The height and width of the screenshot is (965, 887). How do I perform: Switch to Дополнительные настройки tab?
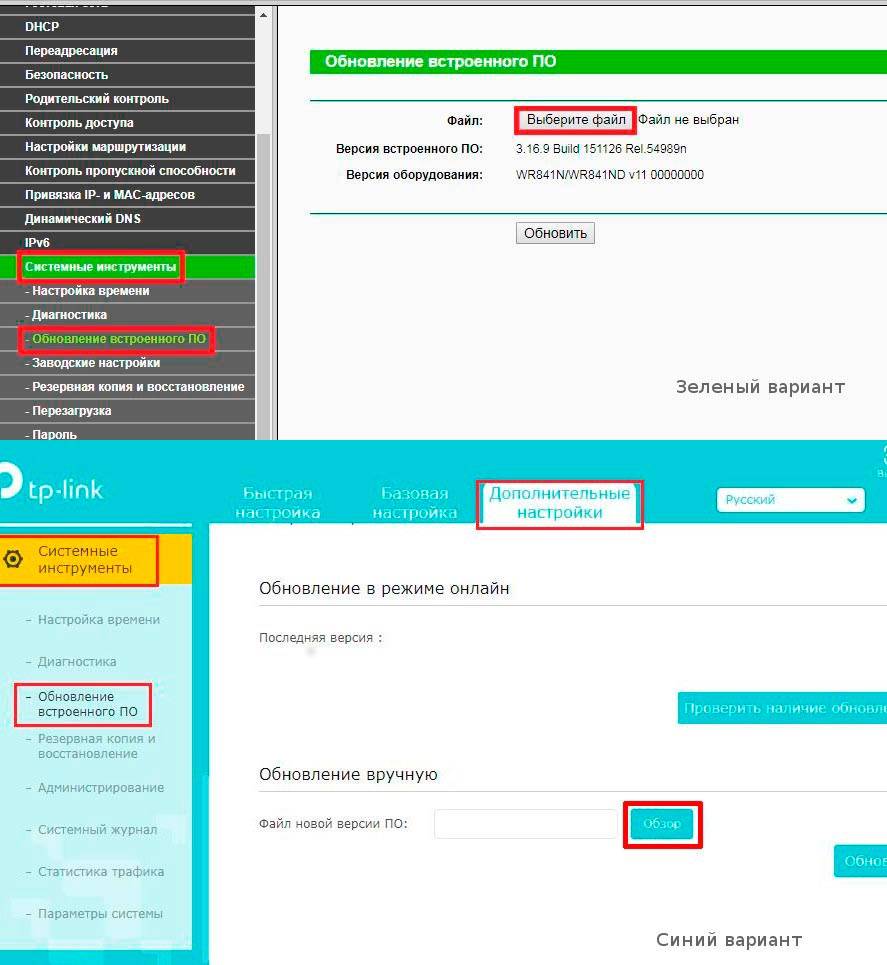click(560, 503)
